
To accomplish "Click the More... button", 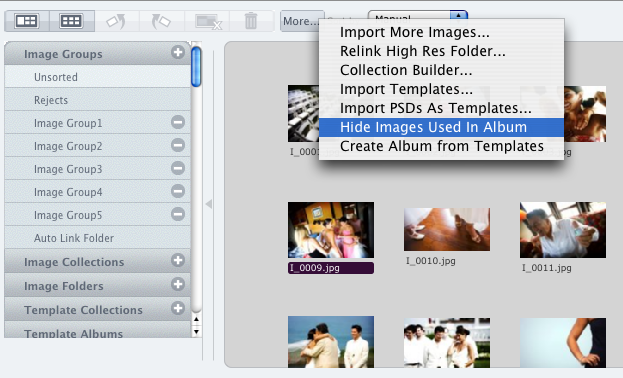I will click(x=302, y=21).
